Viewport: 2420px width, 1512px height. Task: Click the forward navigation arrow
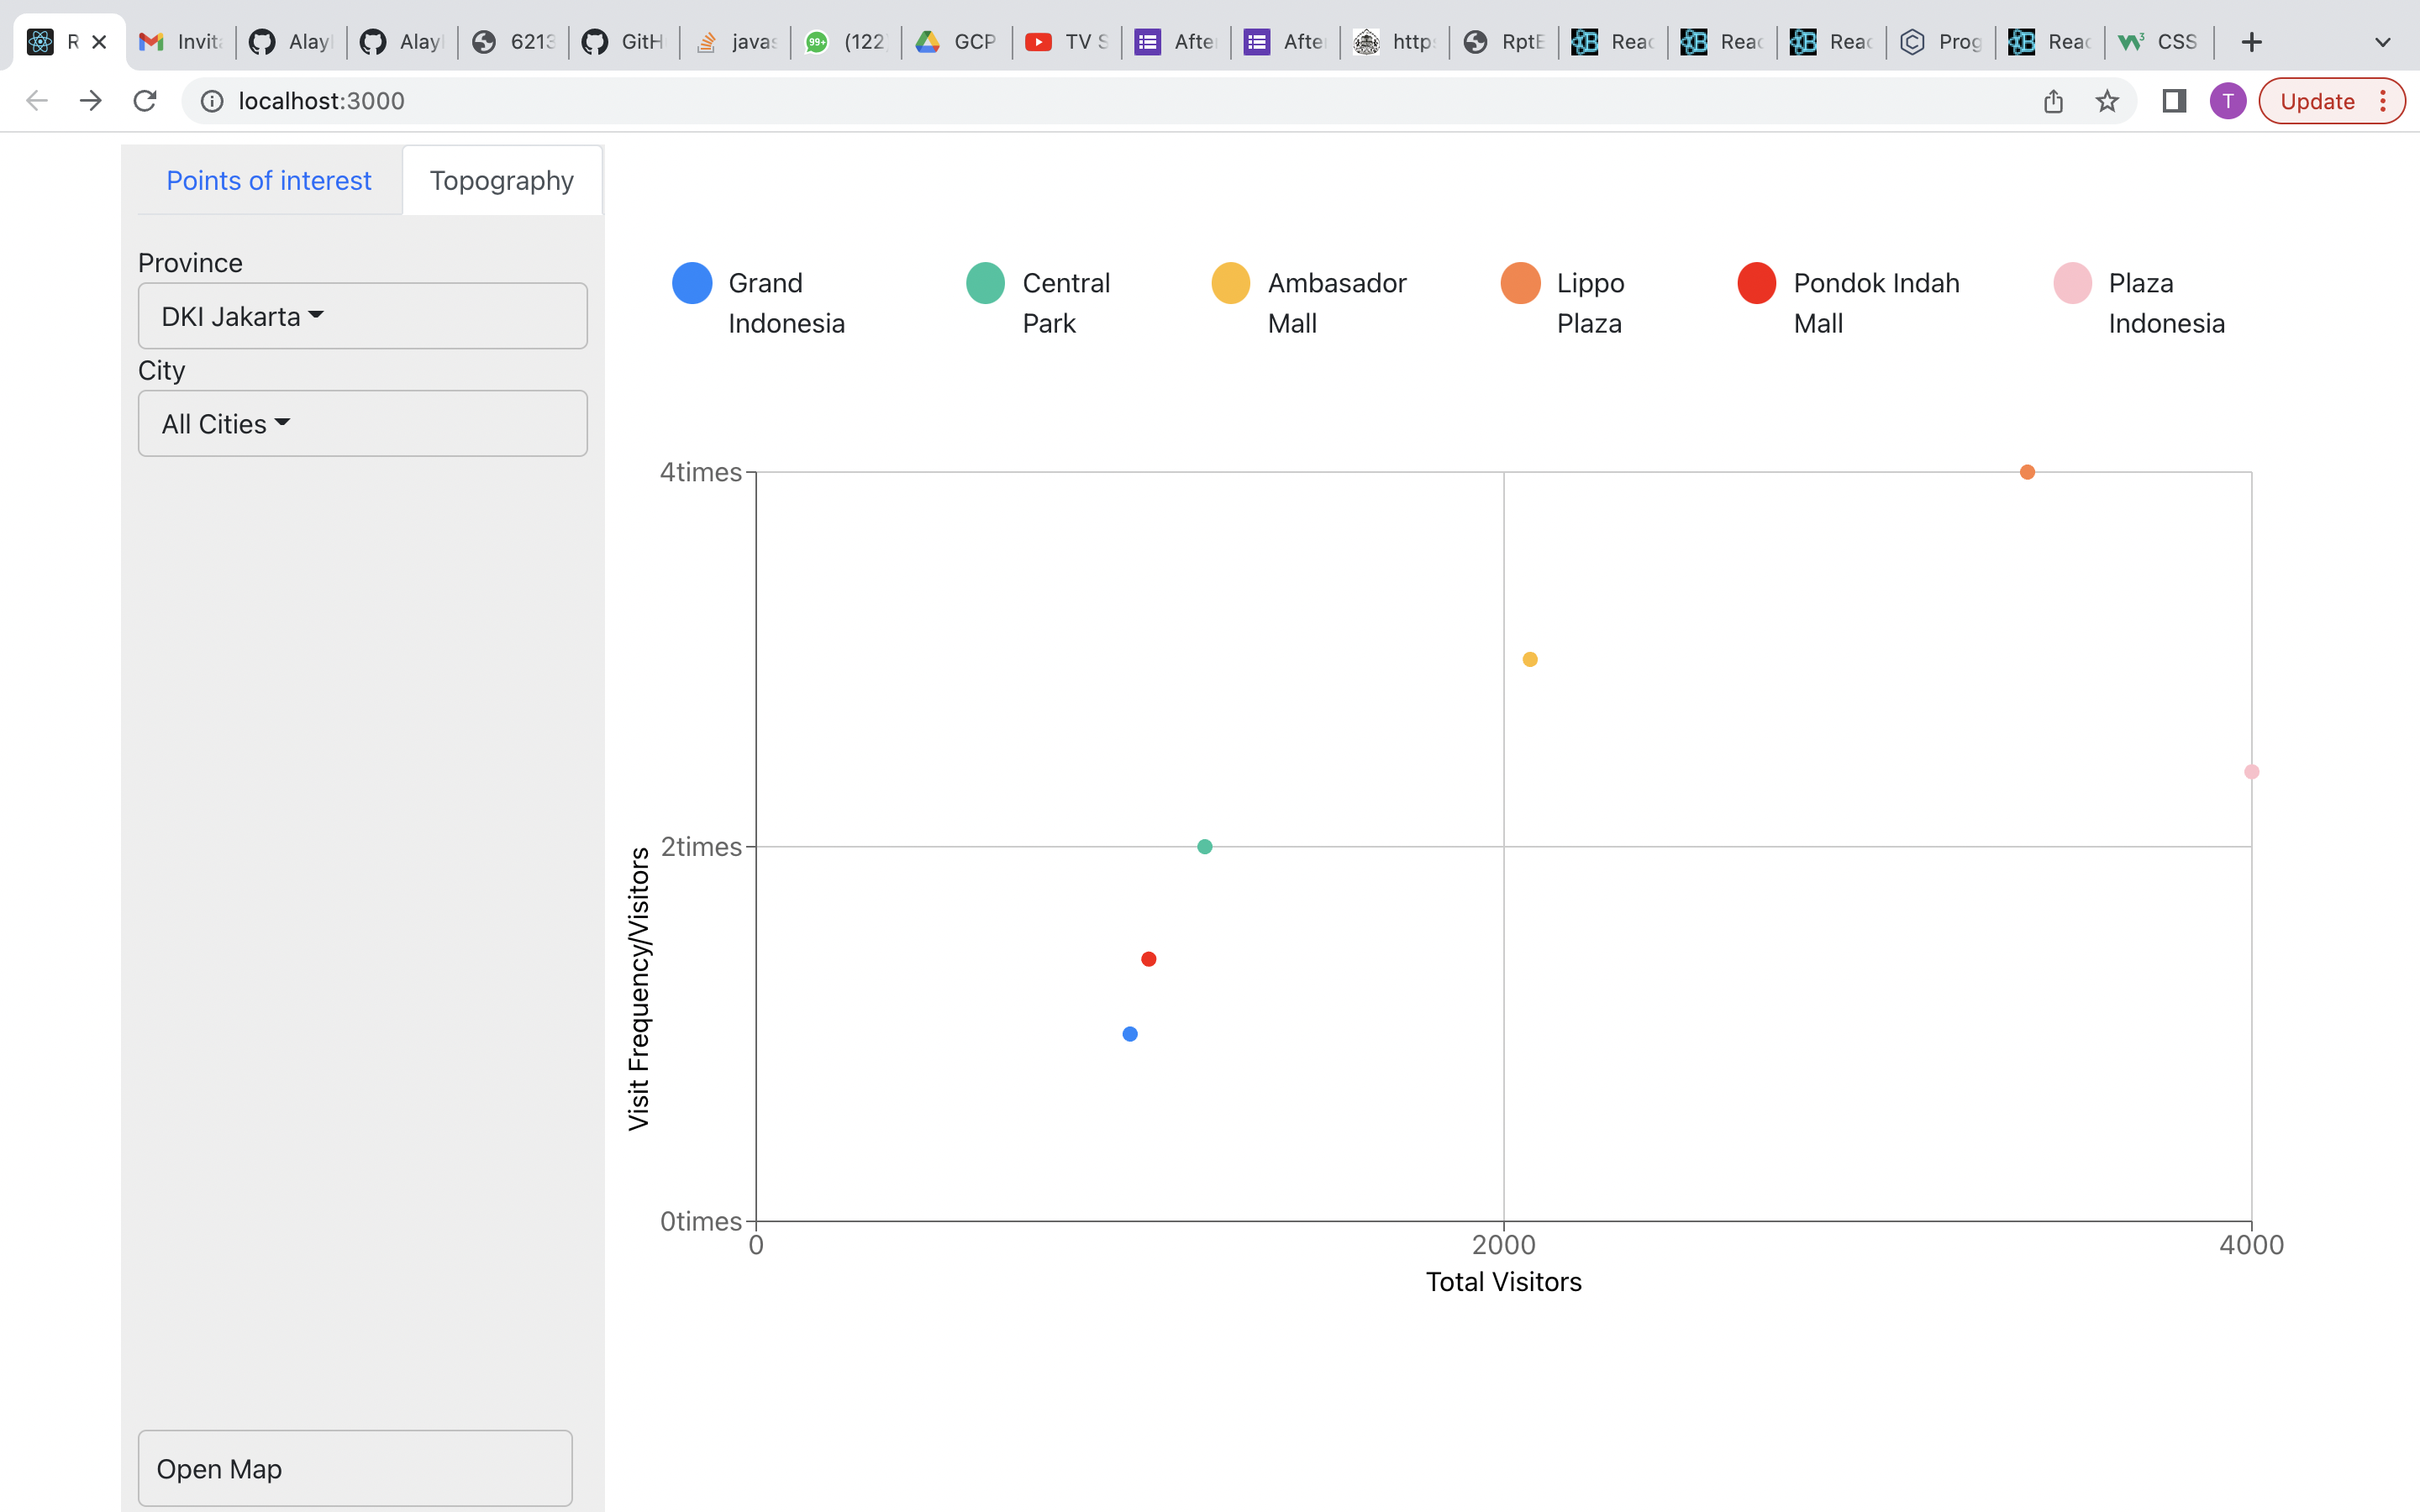tap(91, 101)
